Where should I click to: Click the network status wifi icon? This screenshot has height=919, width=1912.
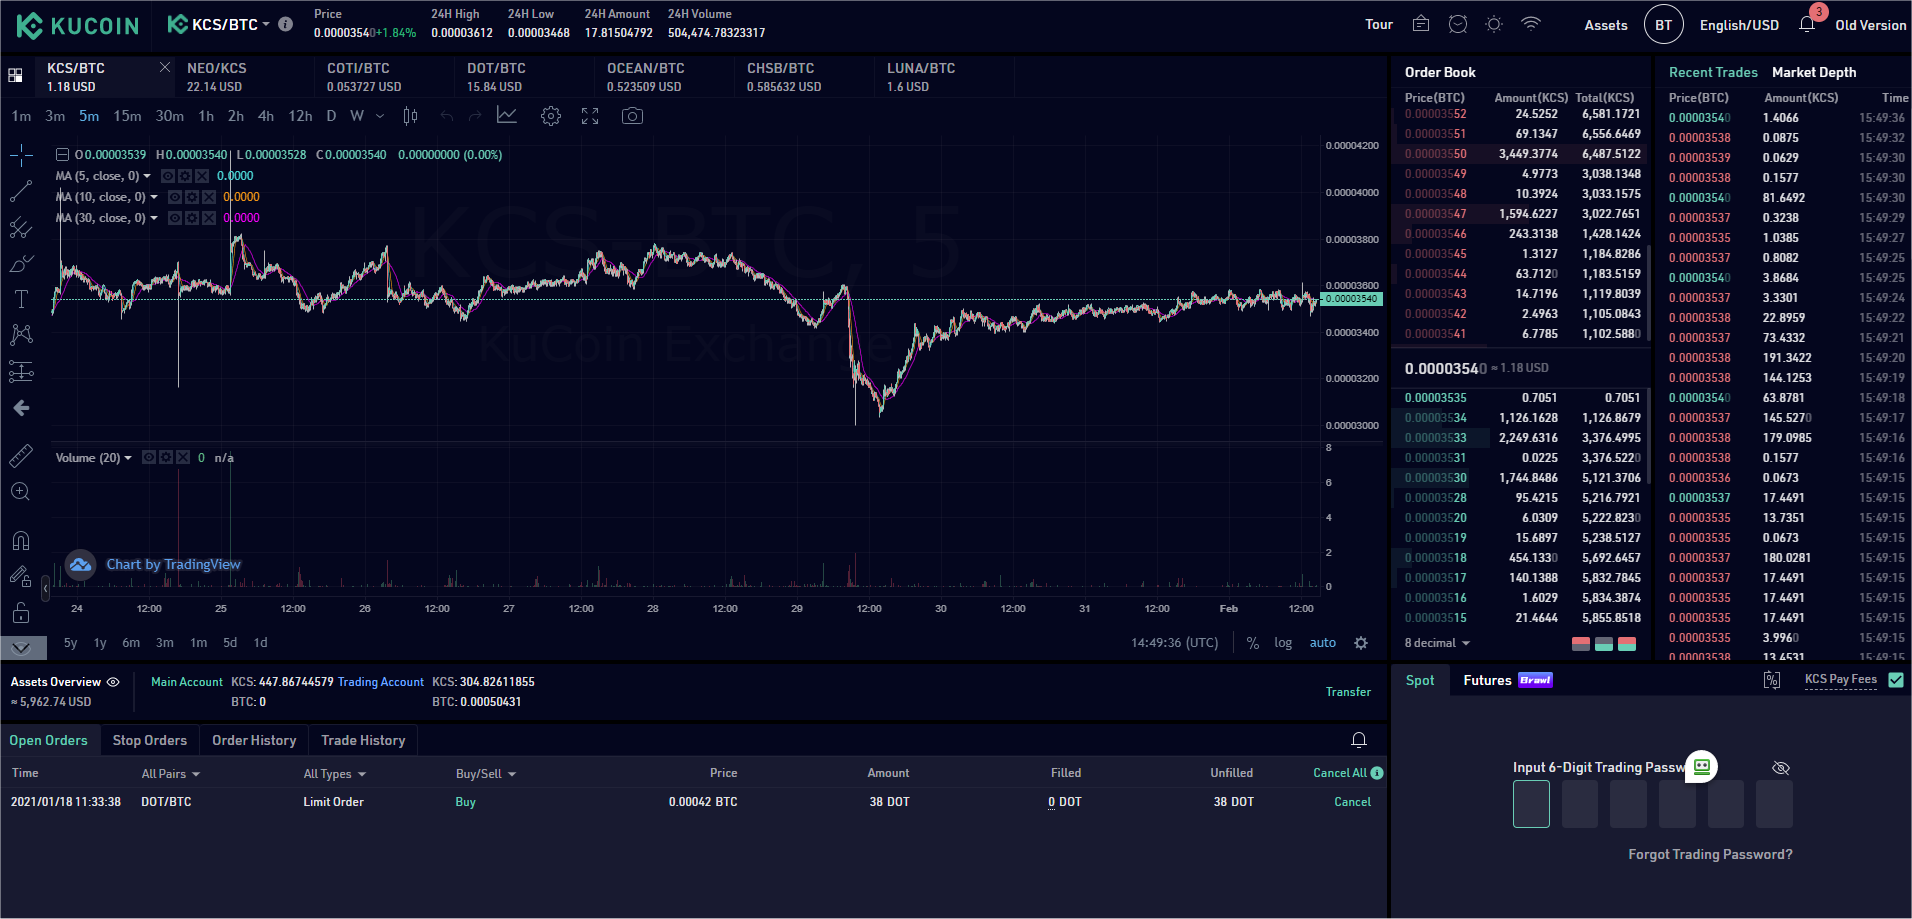click(x=1531, y=24)
